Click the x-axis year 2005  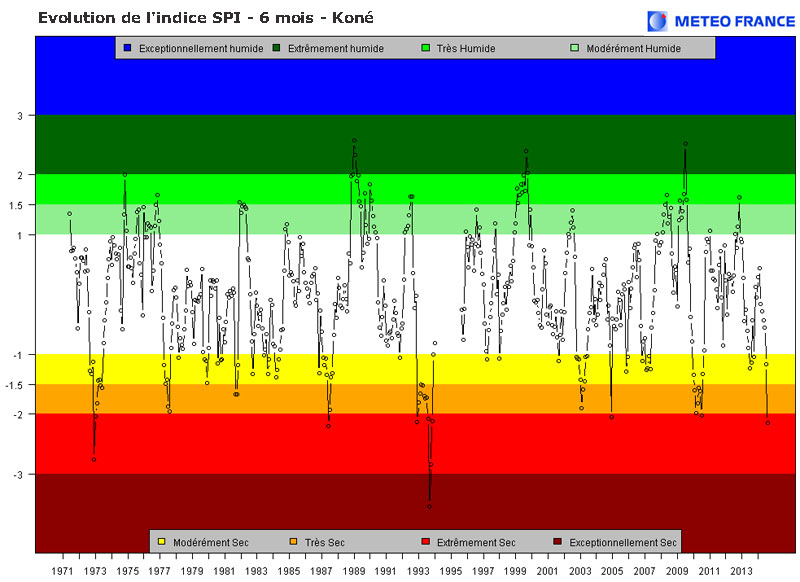click(x=612, y=571)
